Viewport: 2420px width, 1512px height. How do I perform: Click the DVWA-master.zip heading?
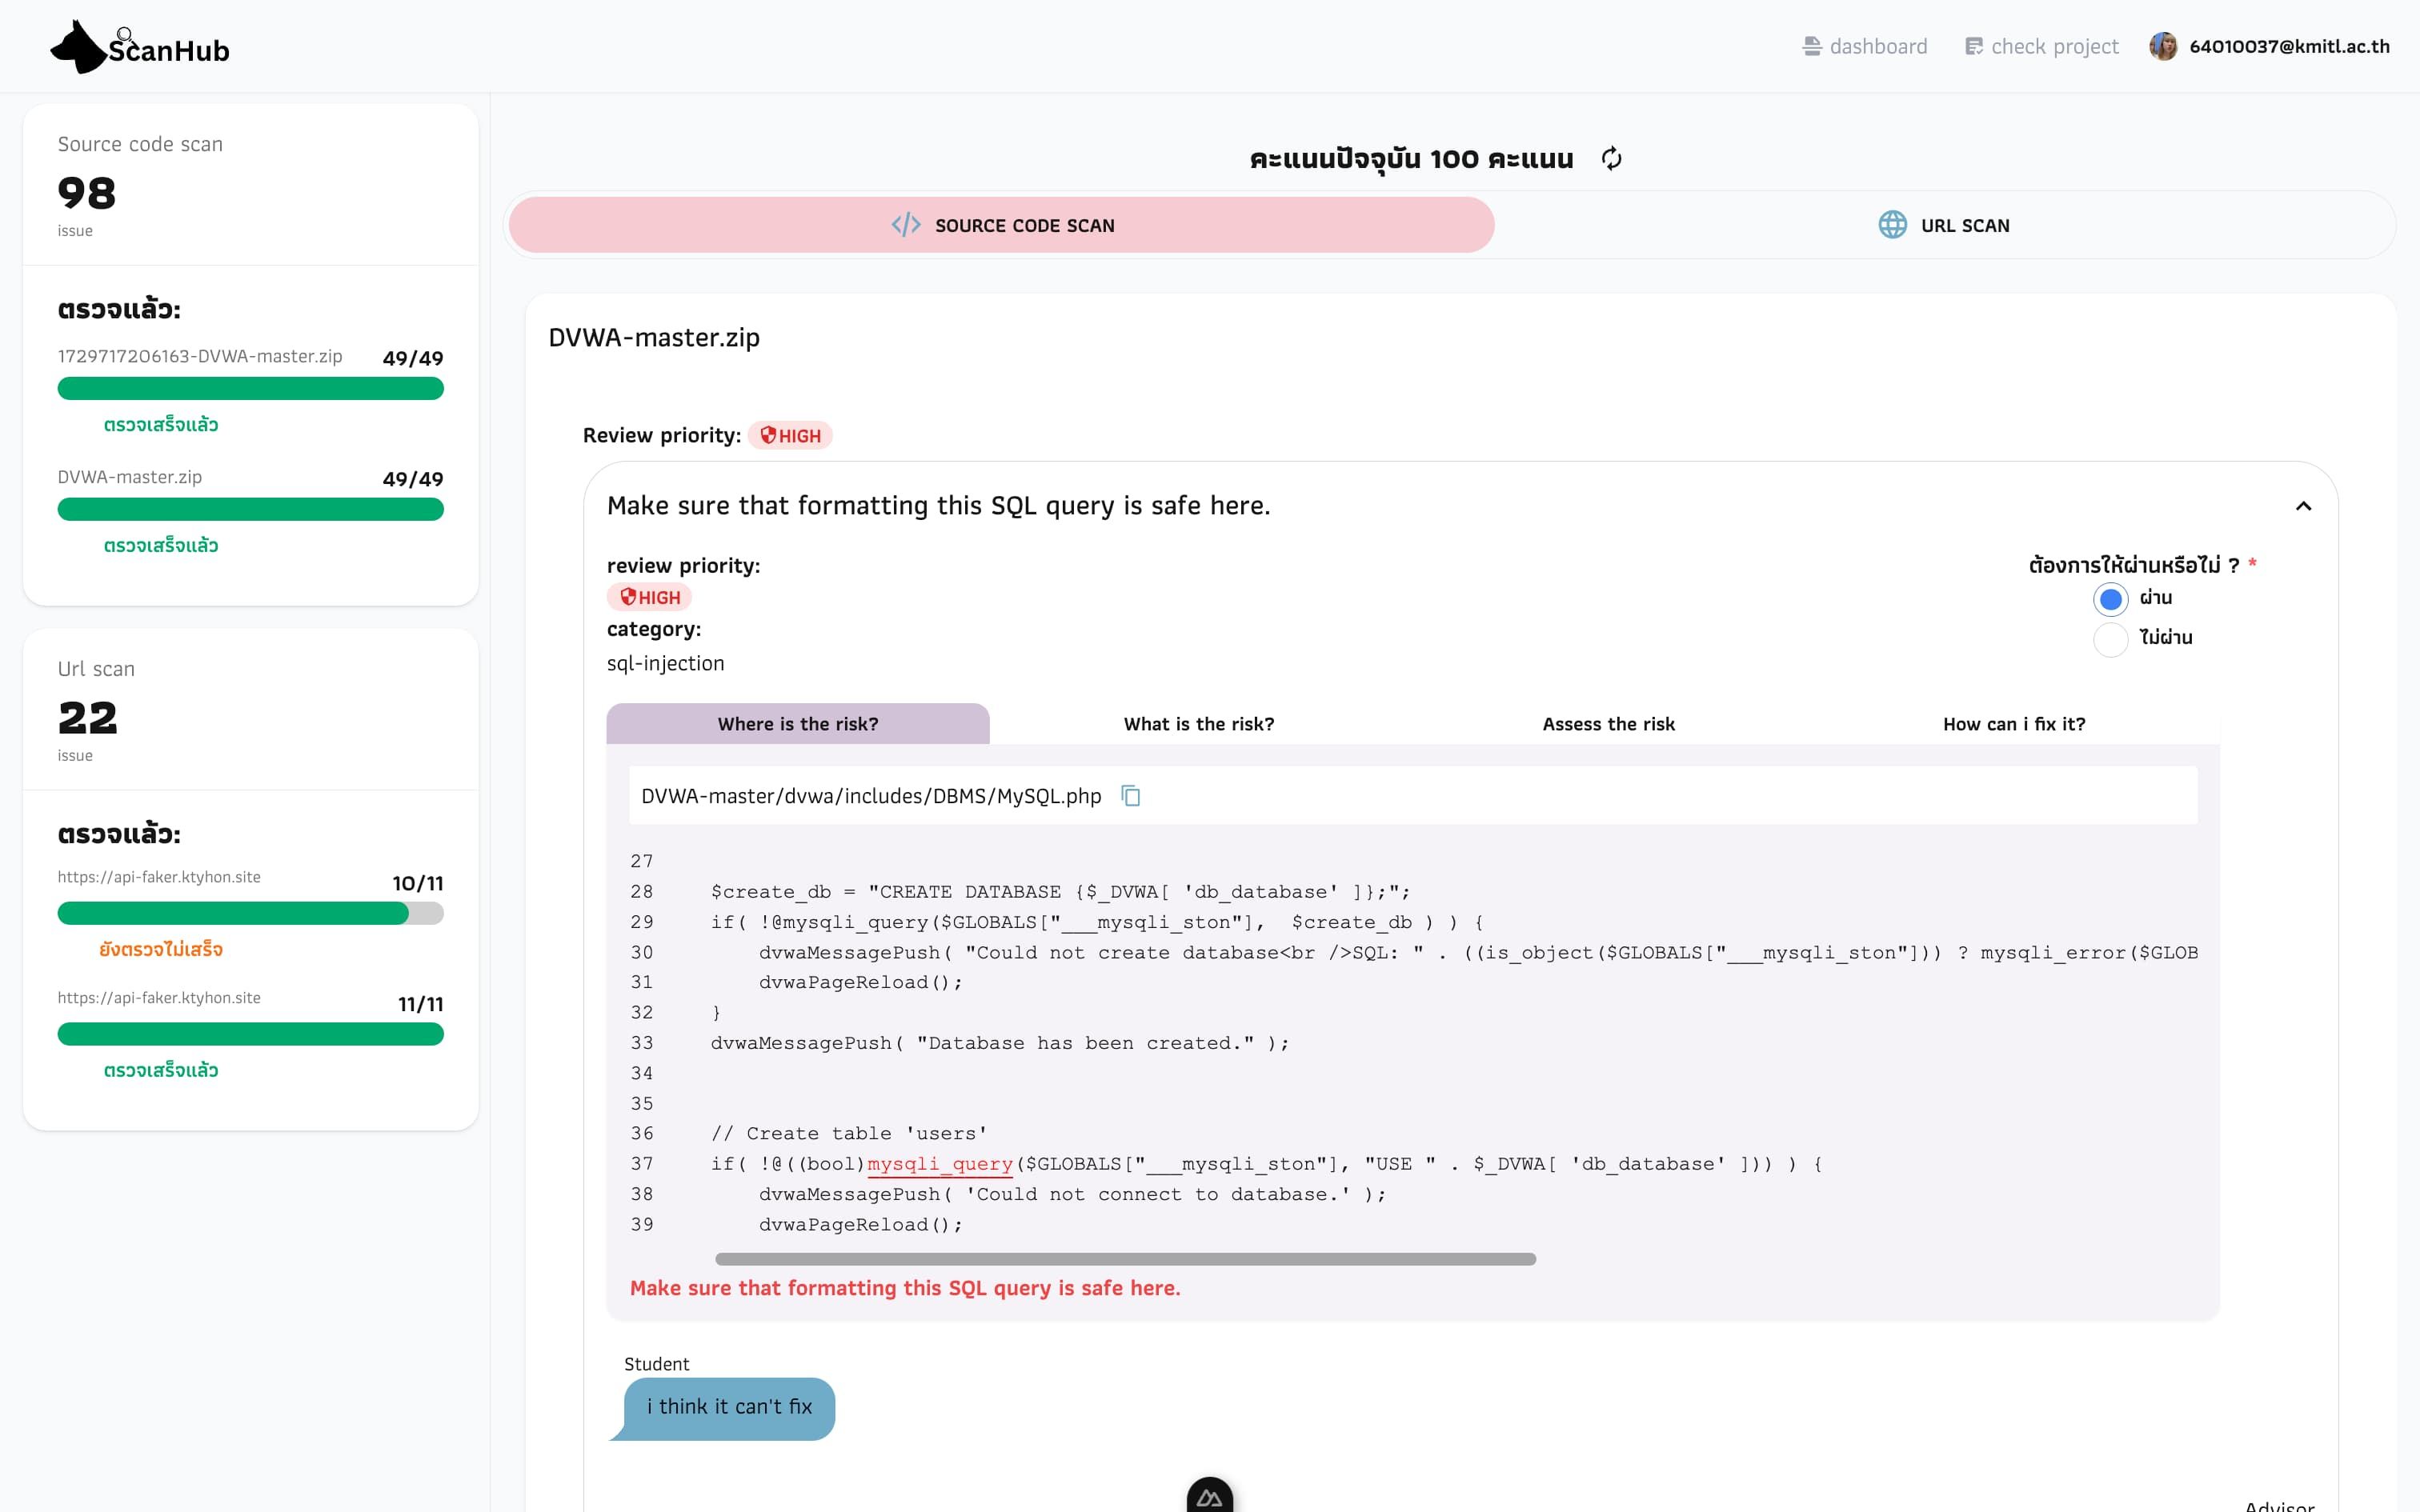coord(654,338)
